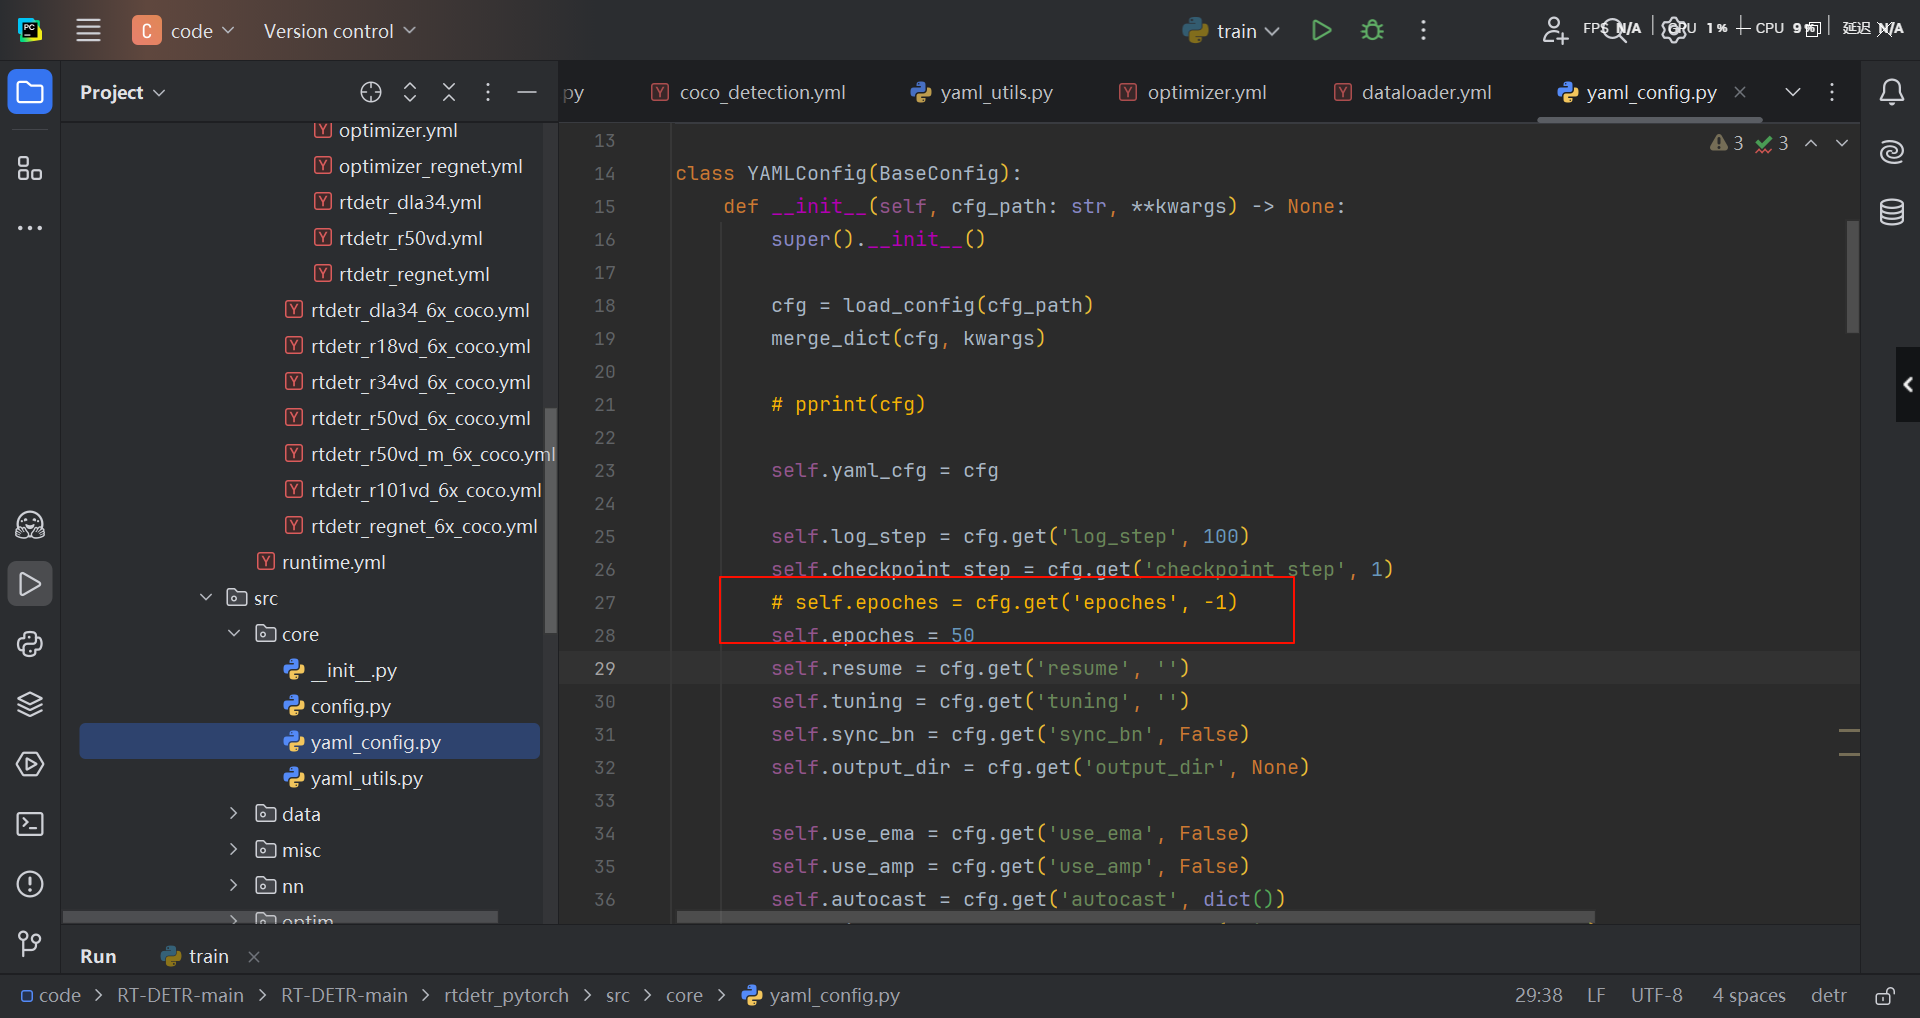
Task: Switch to optimizer.yml tab
Action: pyautogui.click(x=1193, y=92)
